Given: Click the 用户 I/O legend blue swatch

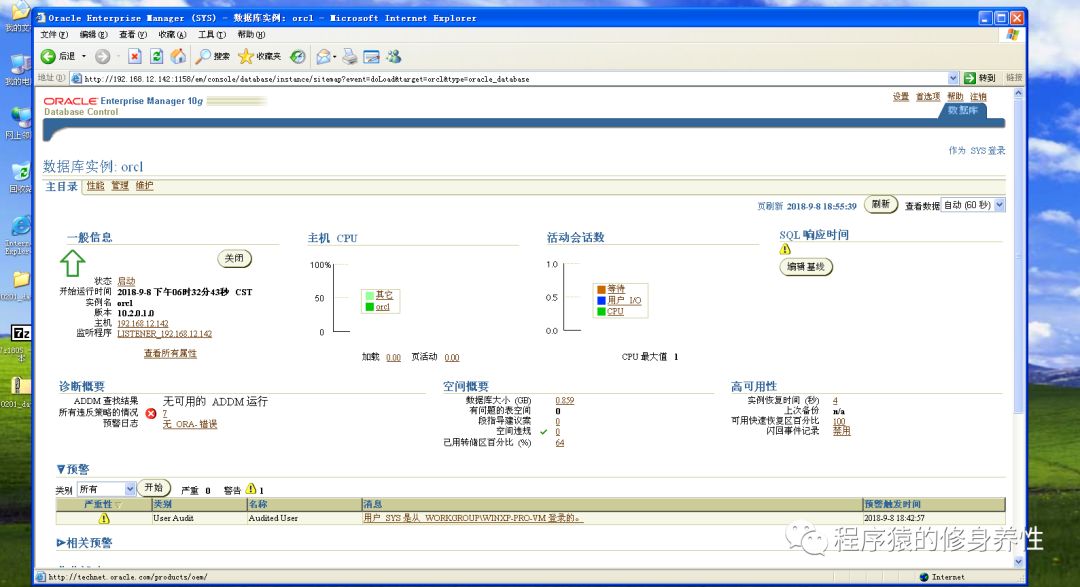Looking at the screenshot, I should click(x=601, y=300).
